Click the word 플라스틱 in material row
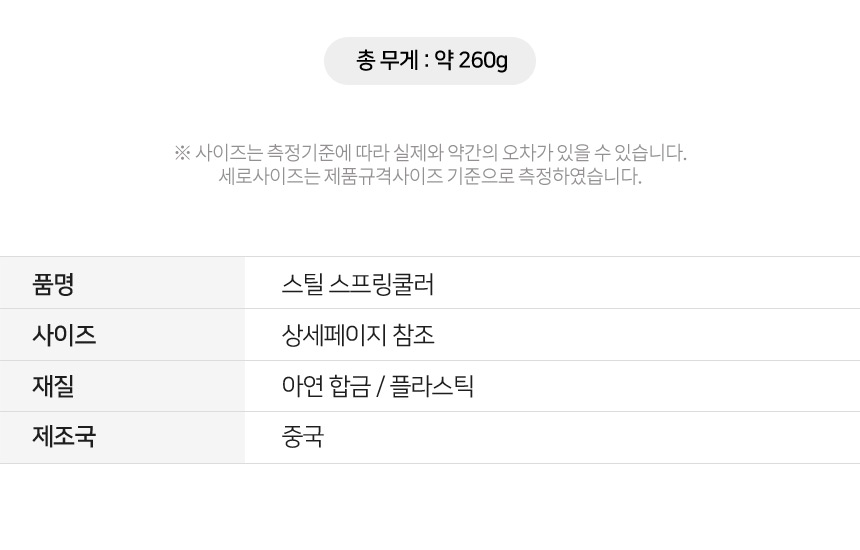Image resolution: width=860 pixels, height=550 pixels. click(432, 386)
